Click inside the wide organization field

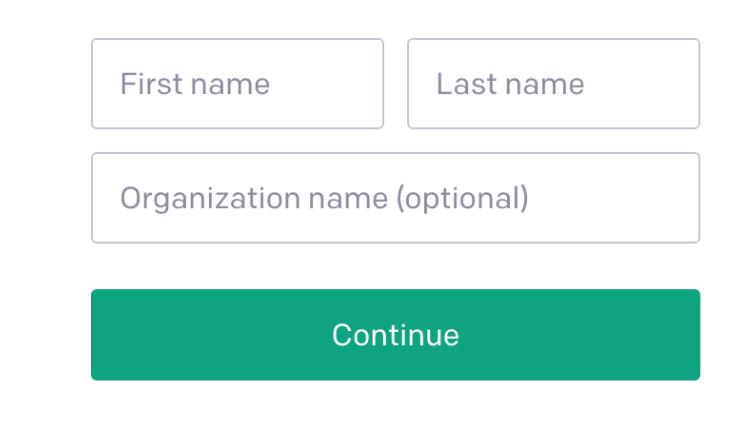pyautogui.click(x=395, y=198)
